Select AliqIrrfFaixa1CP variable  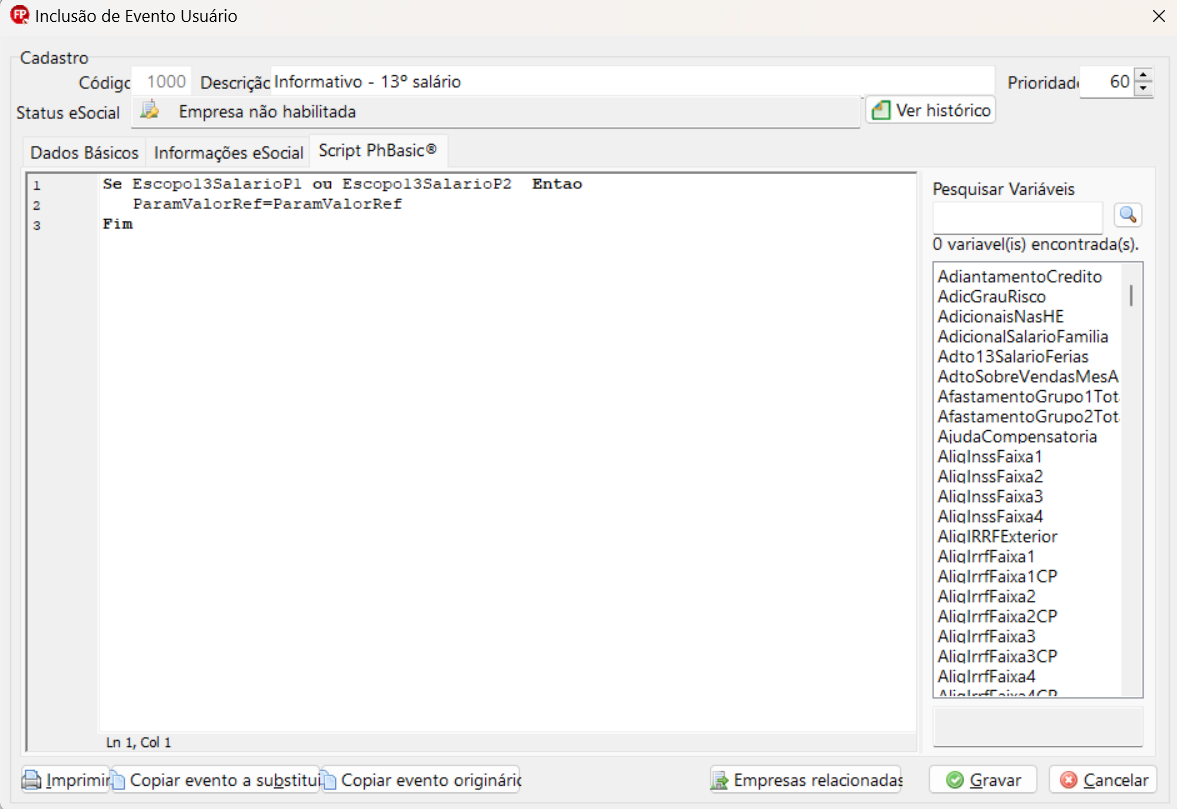997,576
